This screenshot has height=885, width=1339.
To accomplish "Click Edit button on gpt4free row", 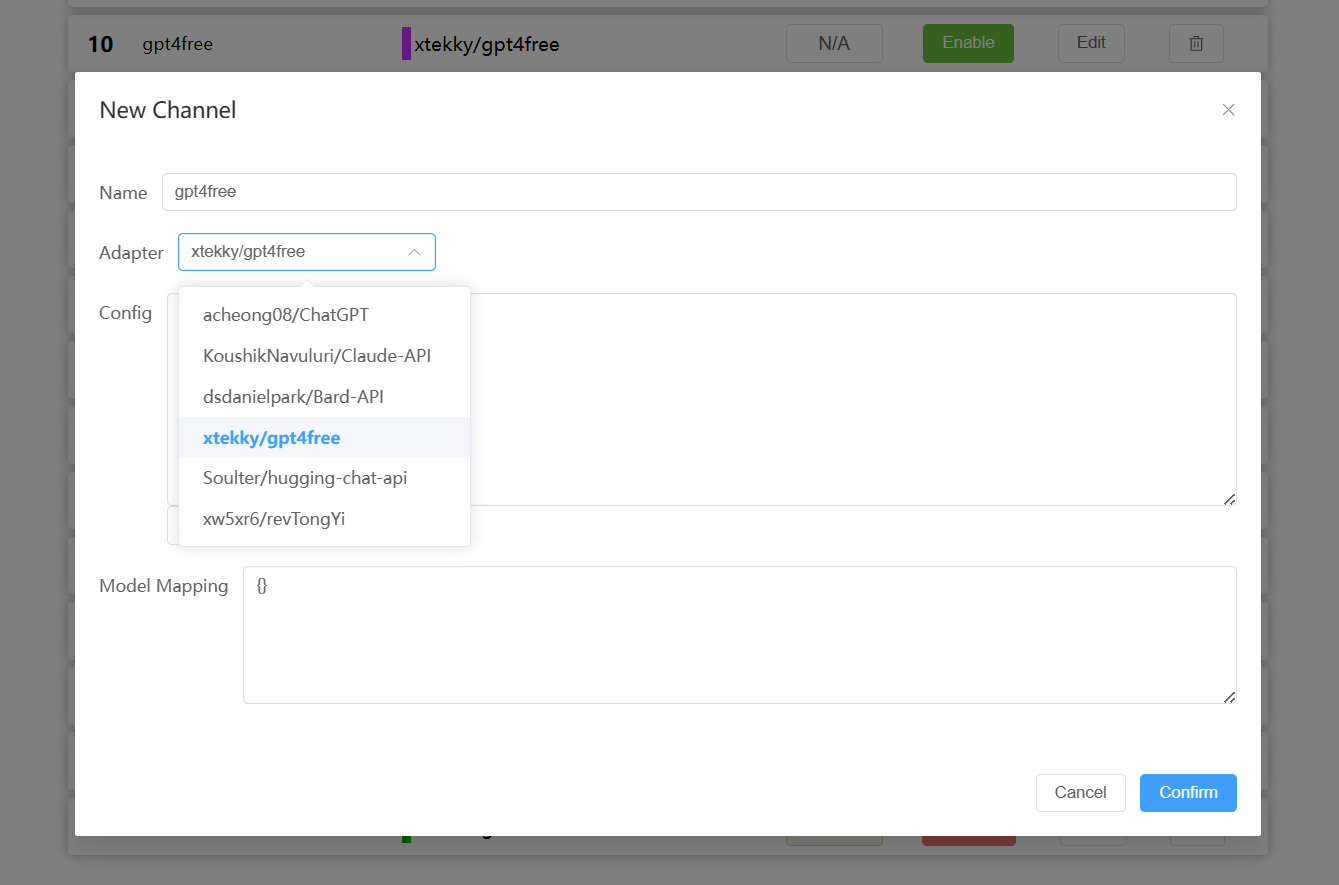I will coord(1091,43).
